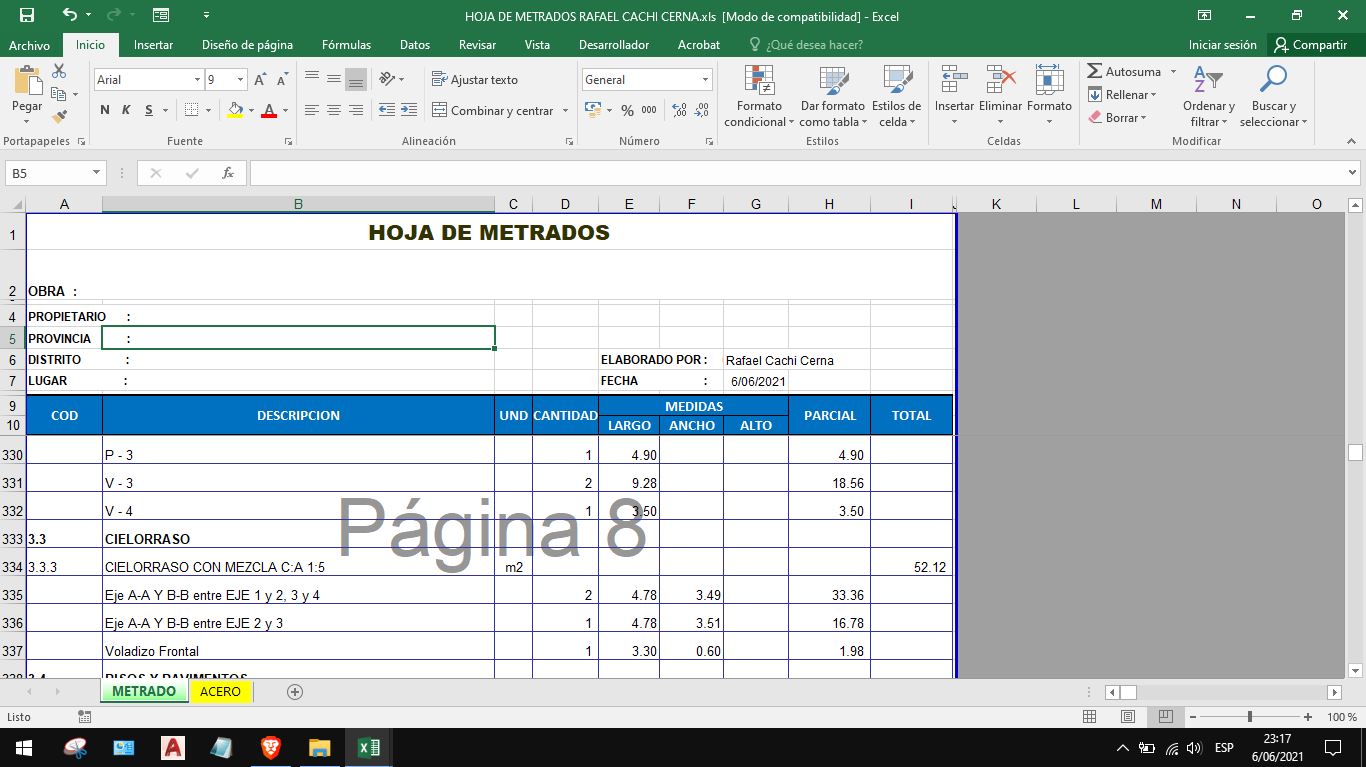
Task: Select the Format Painter brush icon
Action: click(x=59, y=117)
